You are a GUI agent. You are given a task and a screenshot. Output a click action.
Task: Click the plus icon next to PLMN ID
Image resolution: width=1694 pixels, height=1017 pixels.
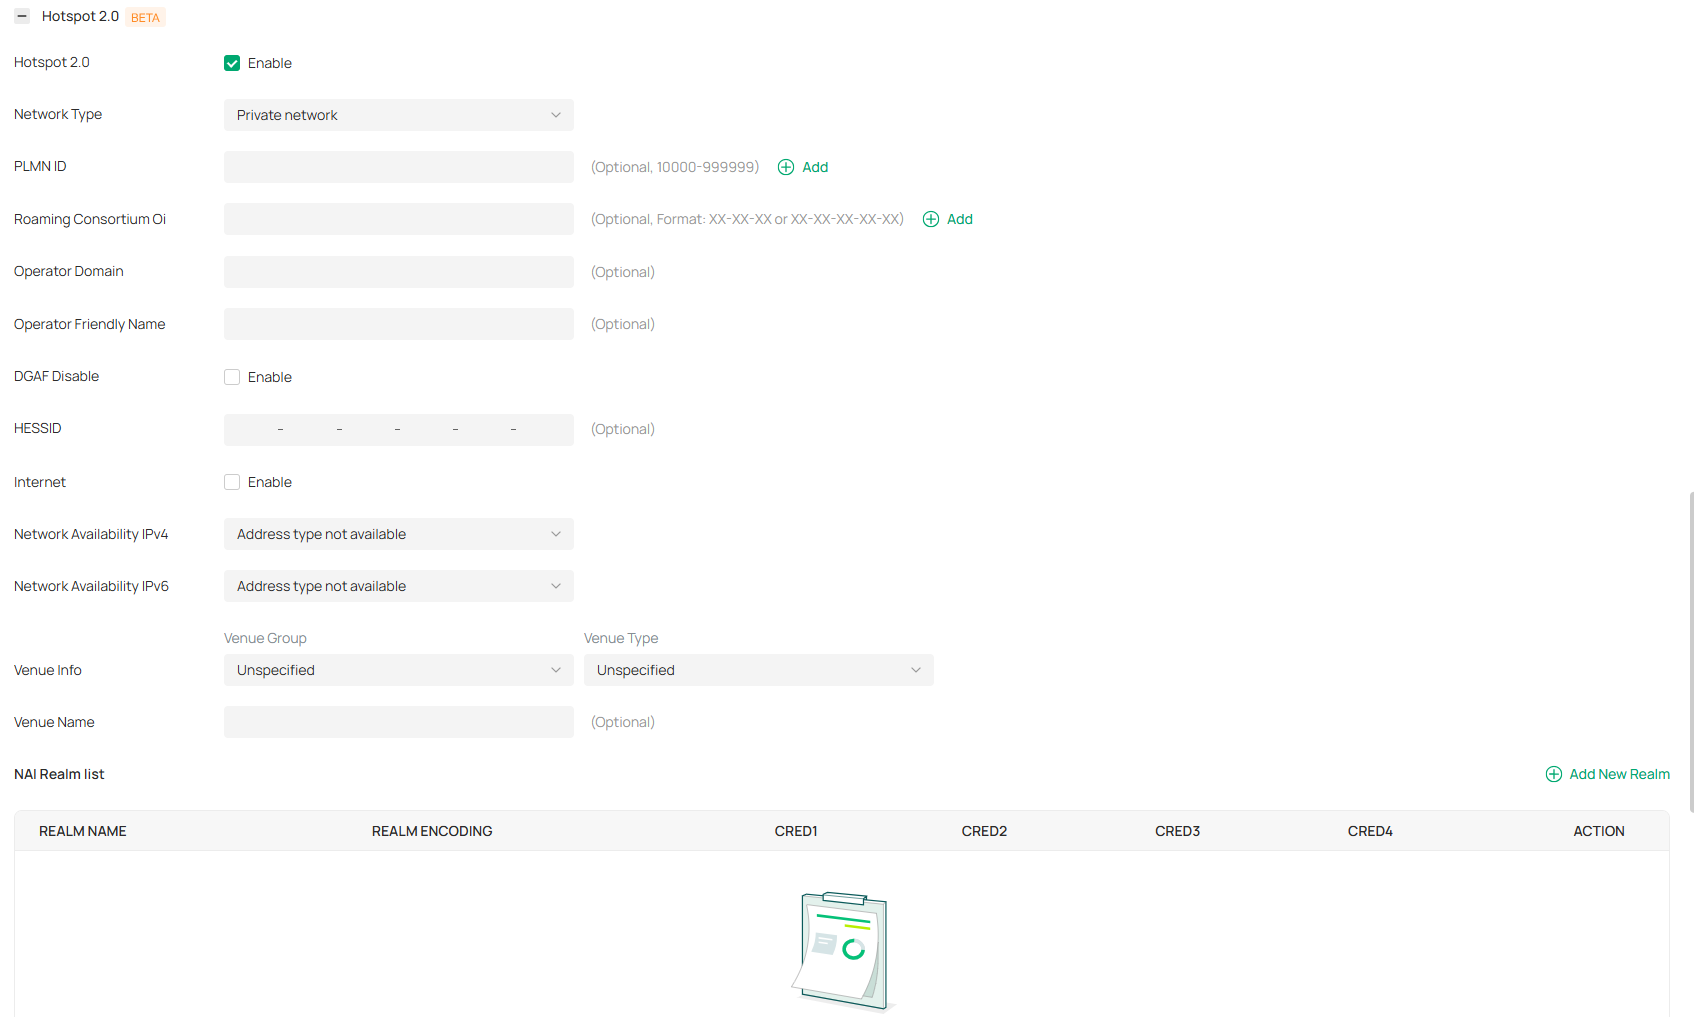pos(786,167)
